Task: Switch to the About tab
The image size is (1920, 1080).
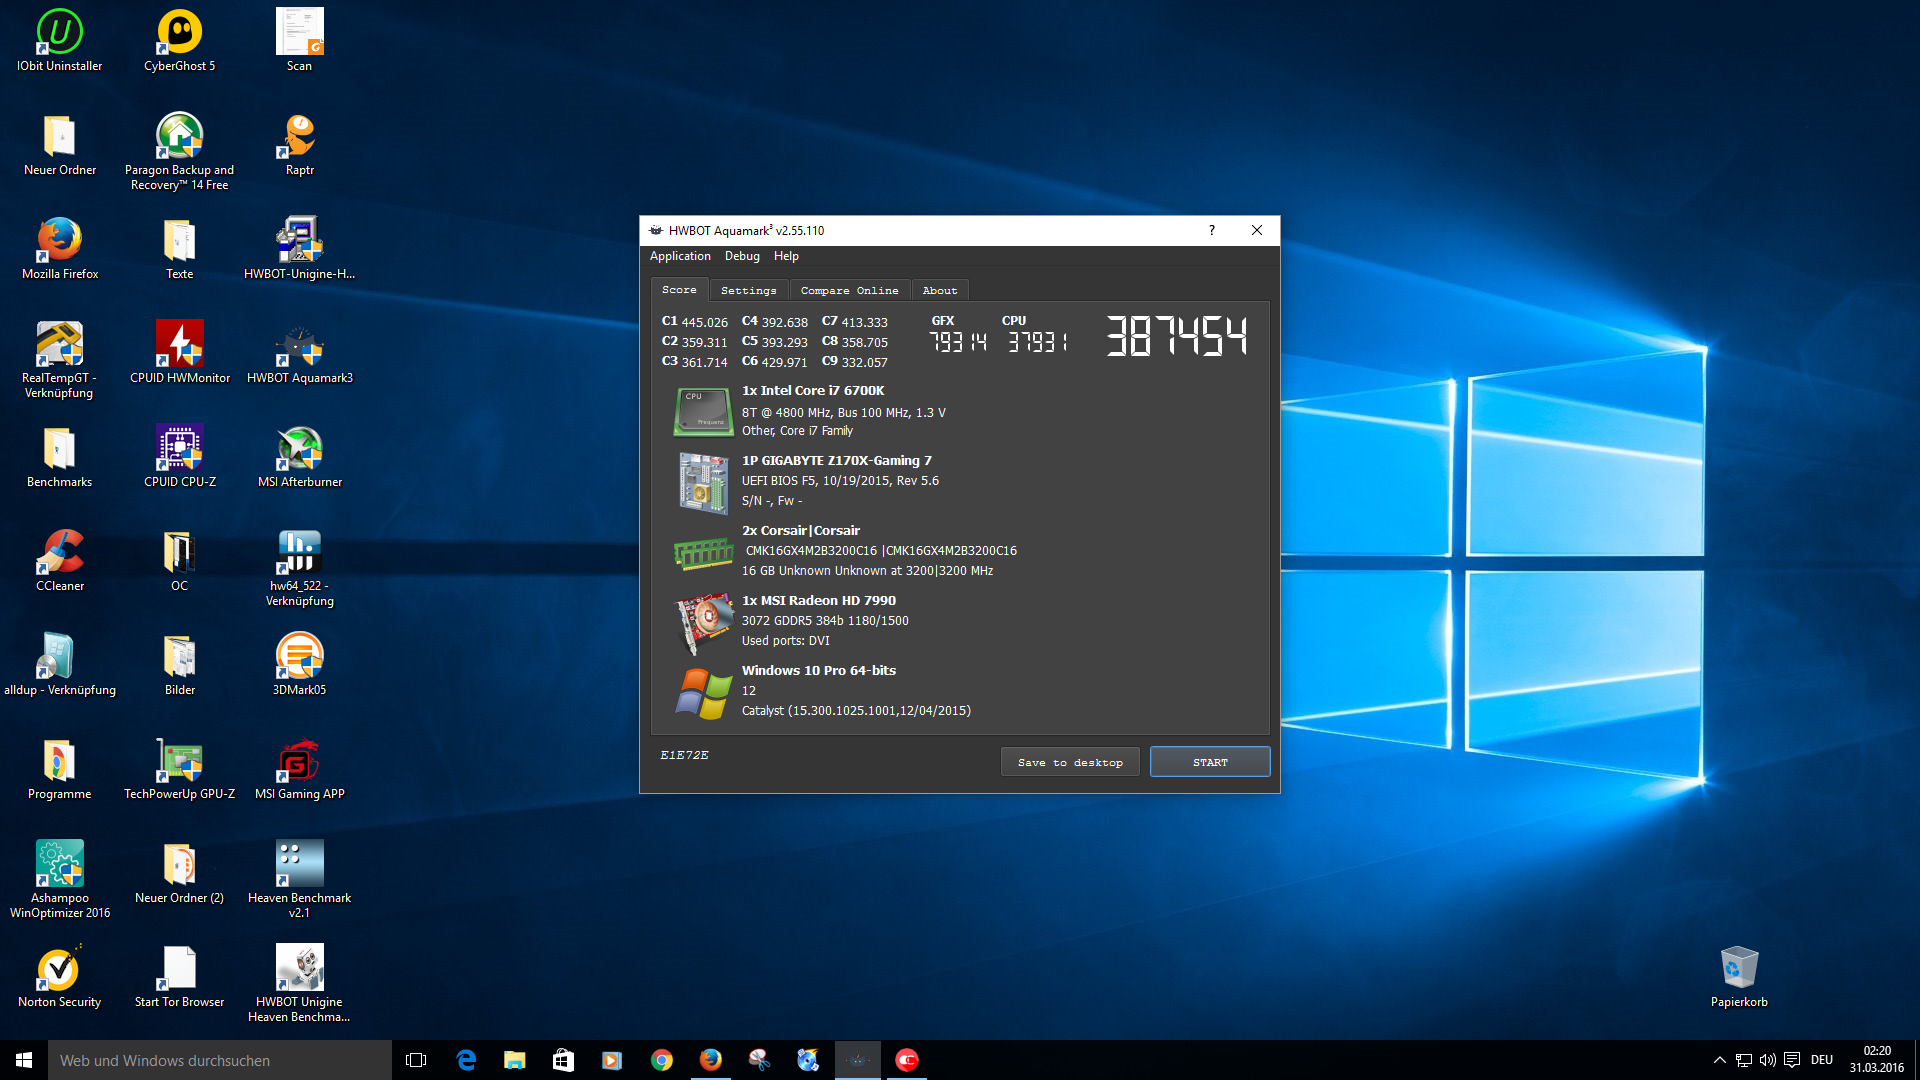Action: 939,290
